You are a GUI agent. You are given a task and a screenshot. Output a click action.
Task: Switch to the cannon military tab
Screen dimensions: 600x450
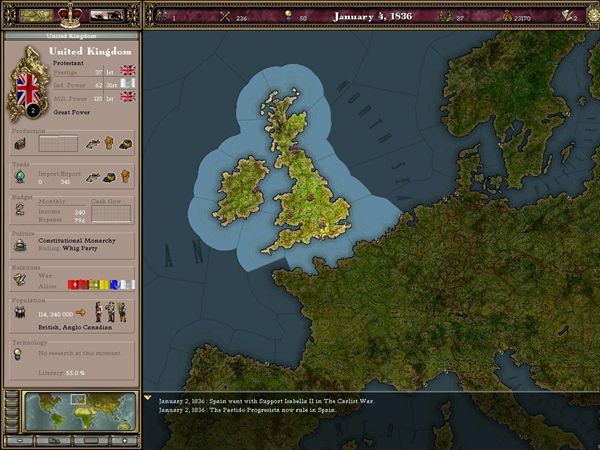(x=106, y=15)
